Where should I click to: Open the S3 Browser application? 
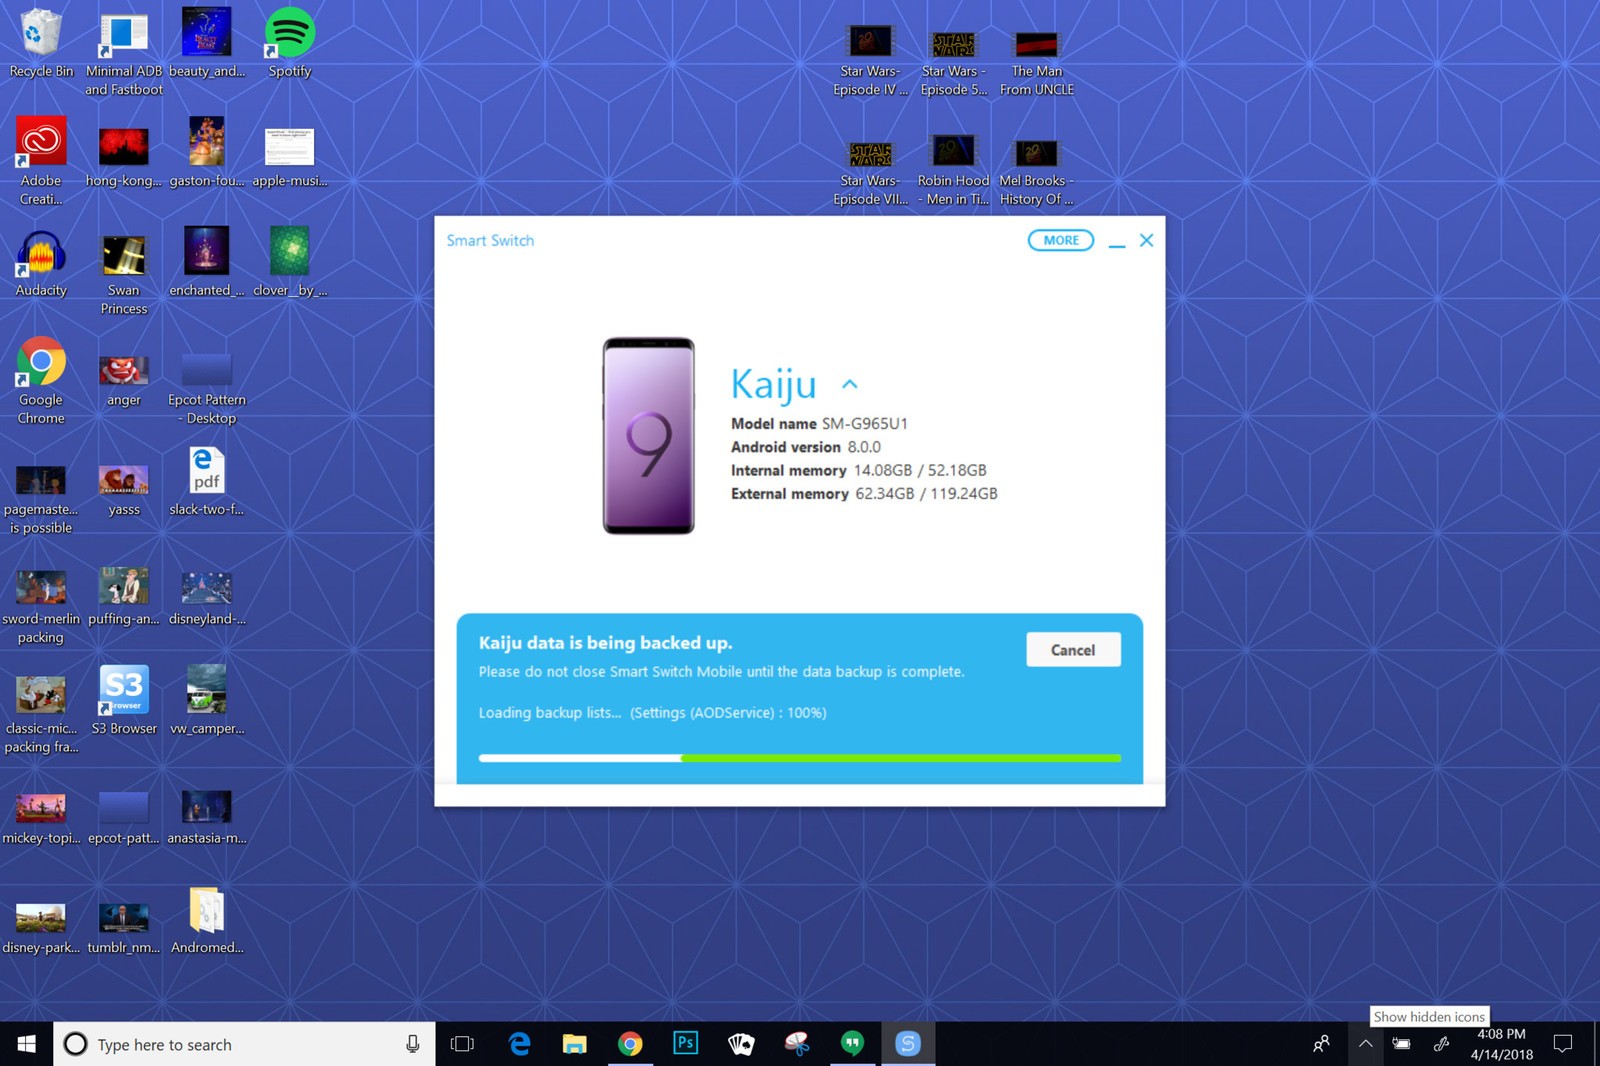(123, 690)
